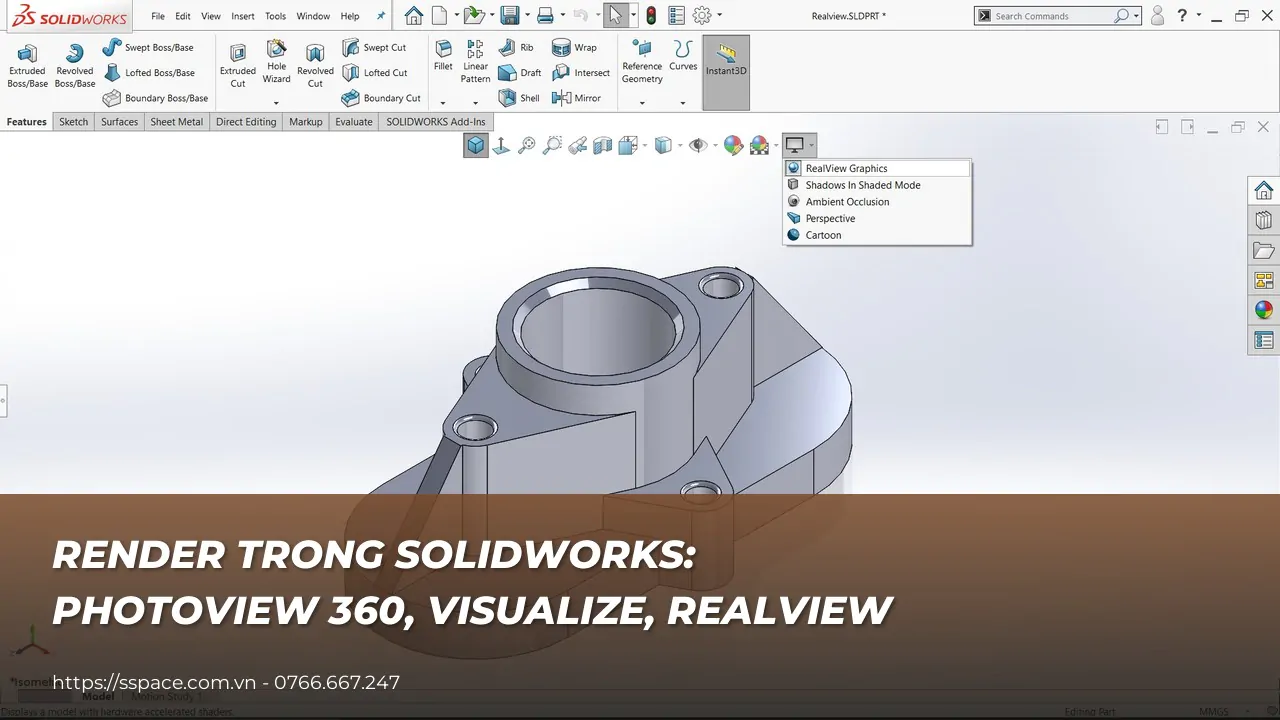The image size is (1280, 720).
Task: Toggle the Instant3D button
Action: tap(726, 72)
